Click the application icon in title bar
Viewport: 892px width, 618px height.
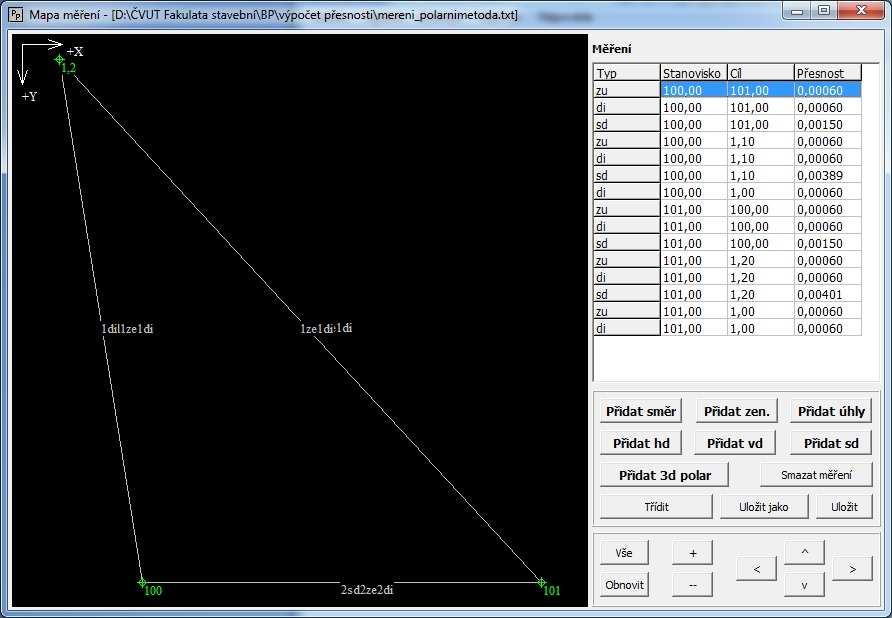tap(16, 14)
